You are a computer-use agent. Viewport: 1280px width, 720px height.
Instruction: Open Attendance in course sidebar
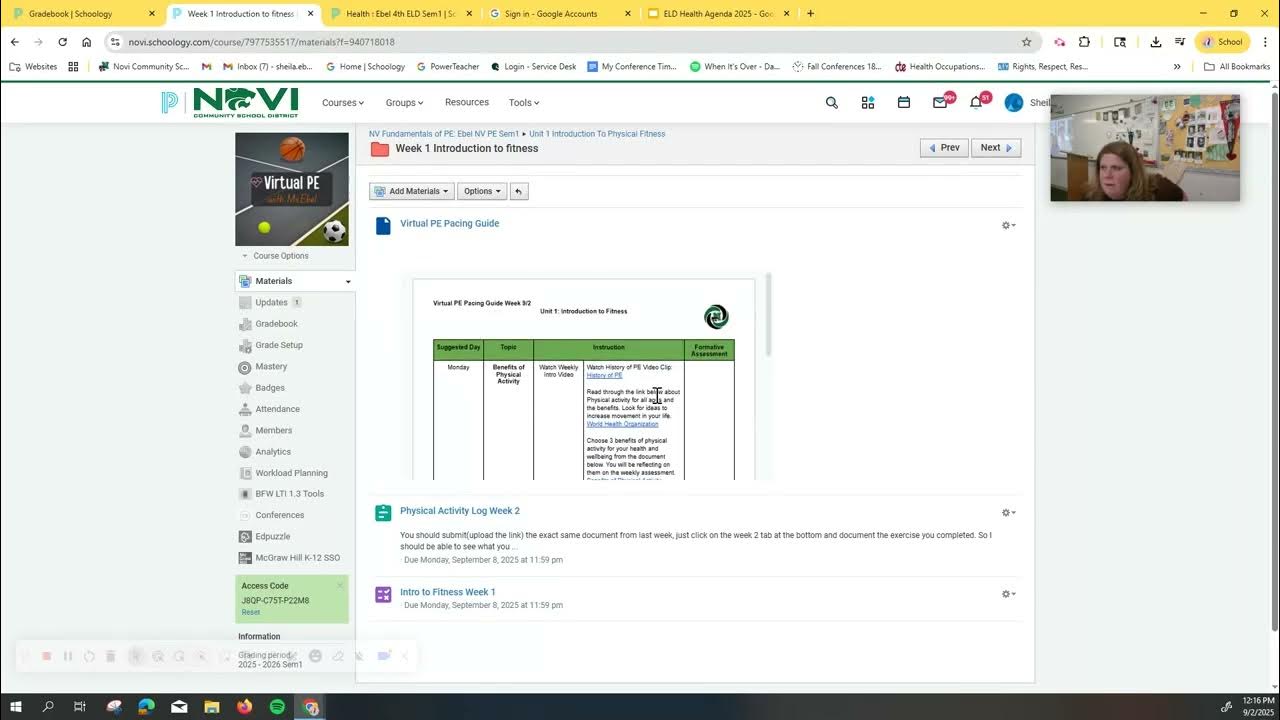tap(277, 409)
